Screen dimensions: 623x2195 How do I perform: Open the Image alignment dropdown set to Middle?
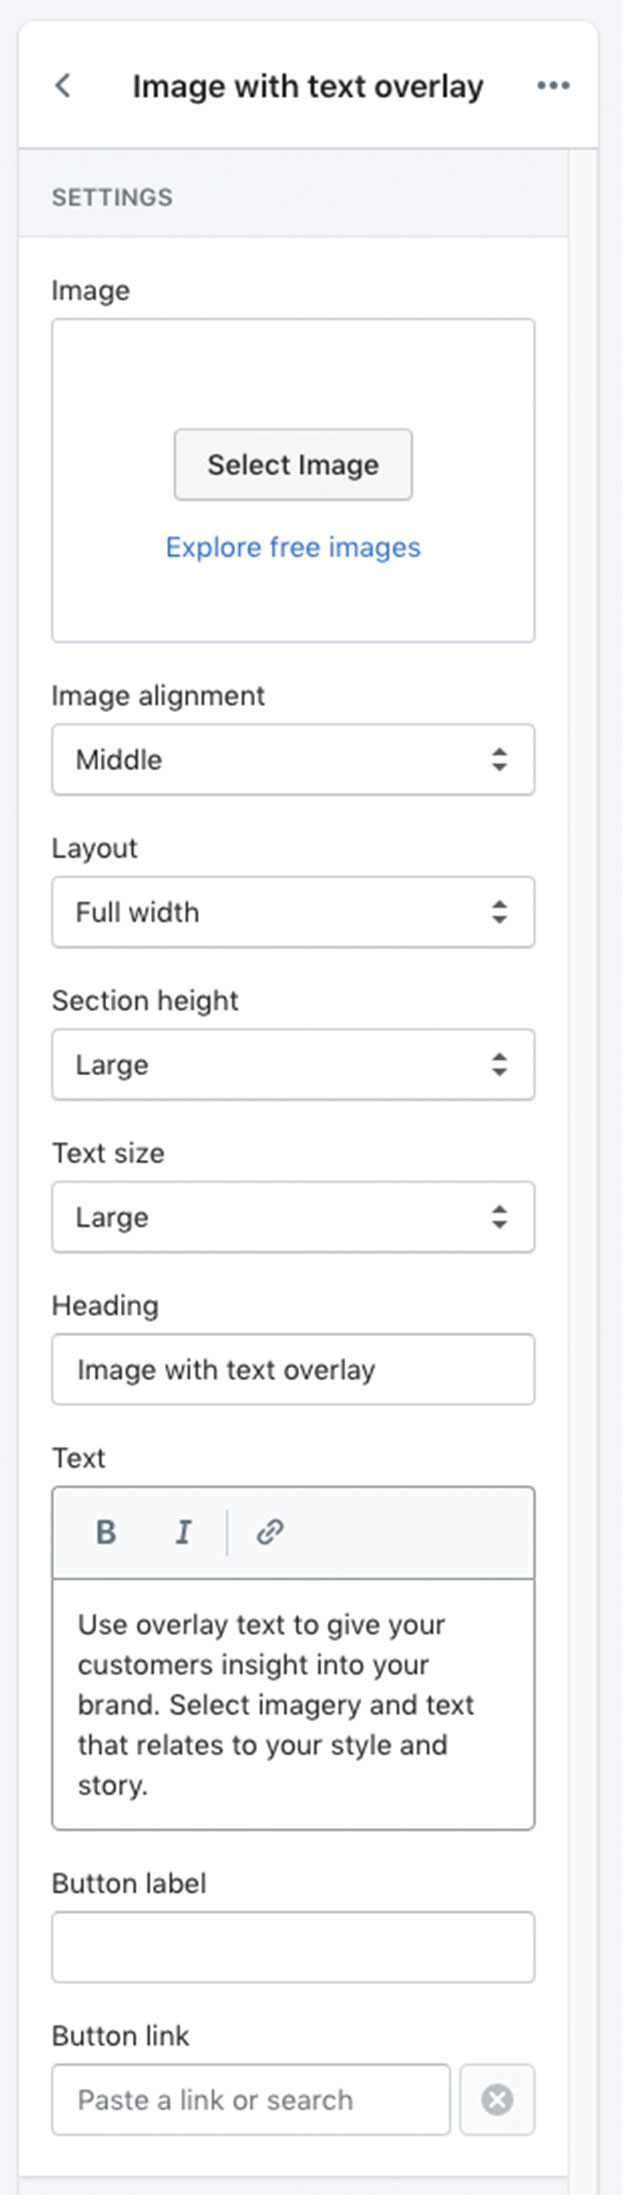click(x=293, y=760)
